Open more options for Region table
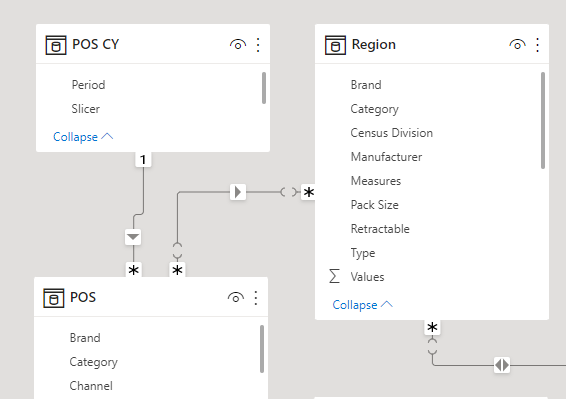566x399 pixels. point(537,45)
